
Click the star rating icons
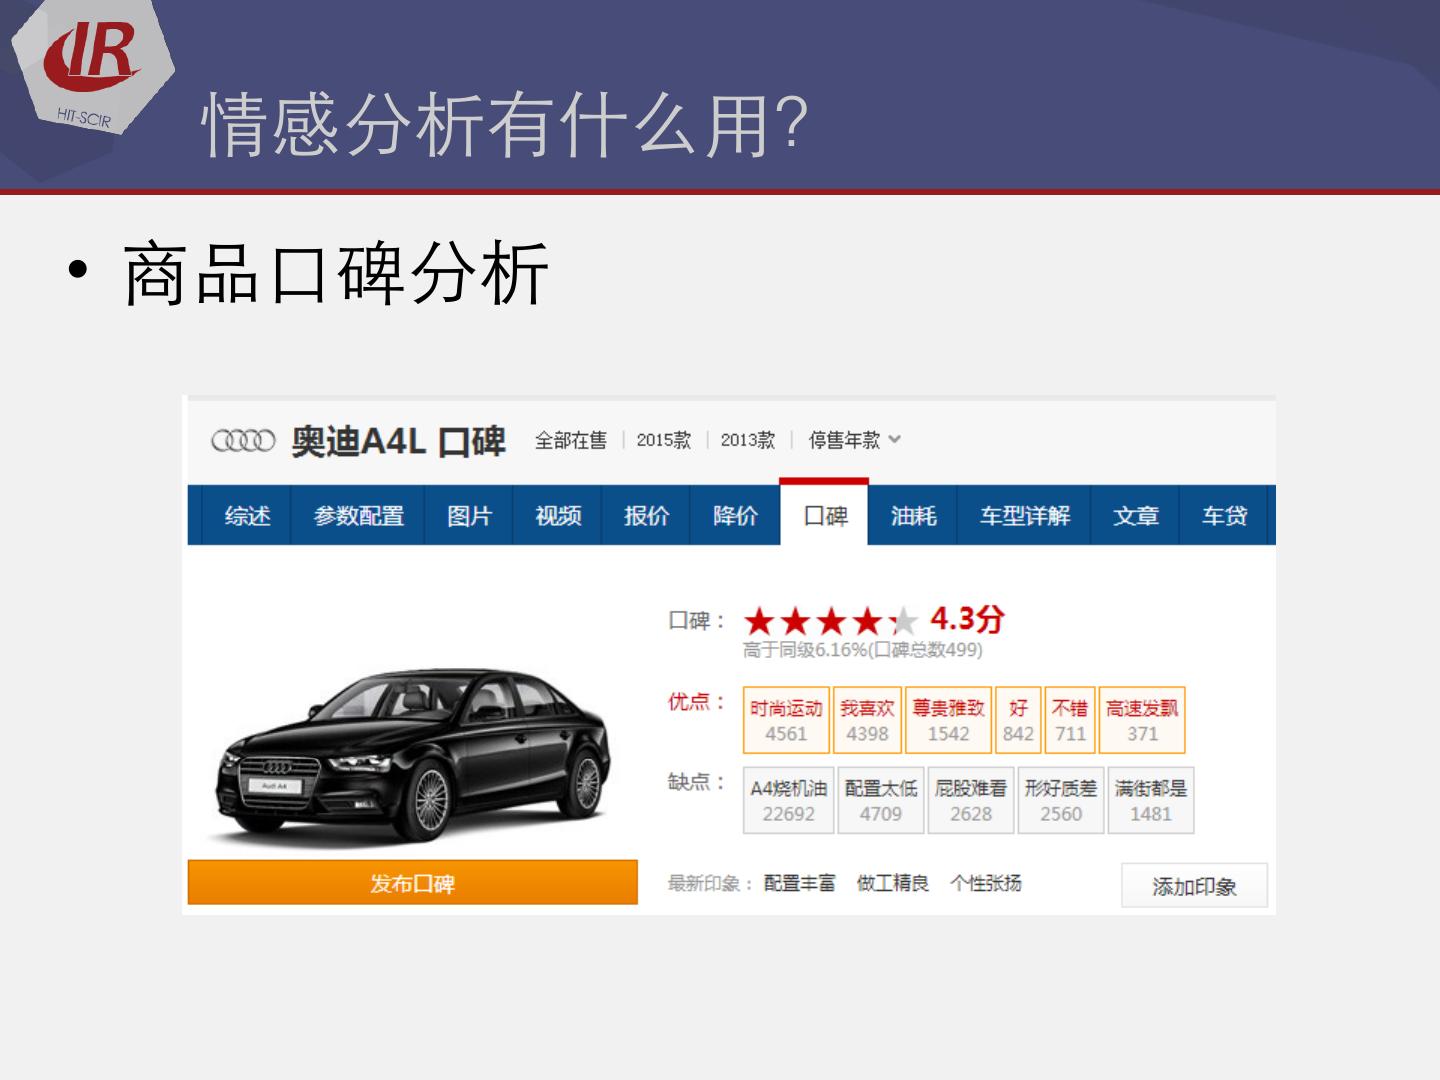(830, 622)
